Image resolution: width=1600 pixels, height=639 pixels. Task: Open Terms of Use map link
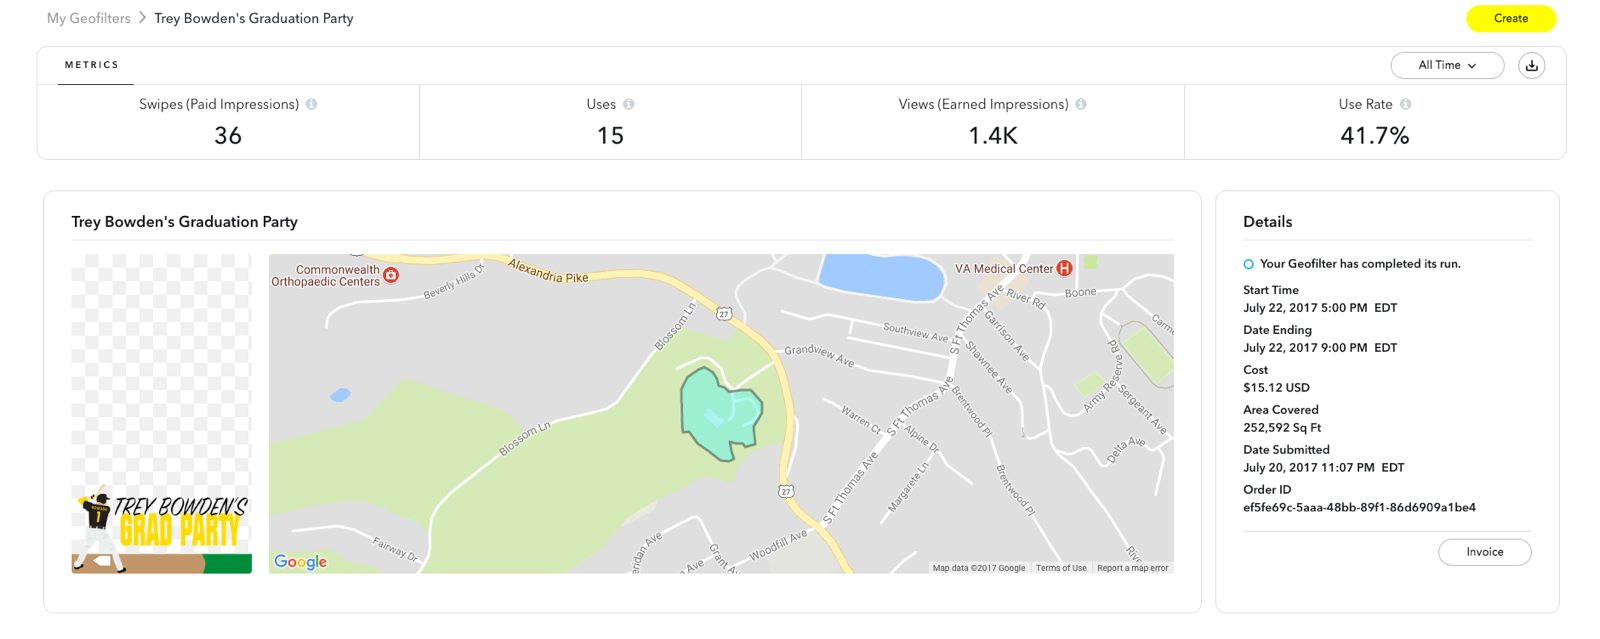click(x=1061, y=568)
